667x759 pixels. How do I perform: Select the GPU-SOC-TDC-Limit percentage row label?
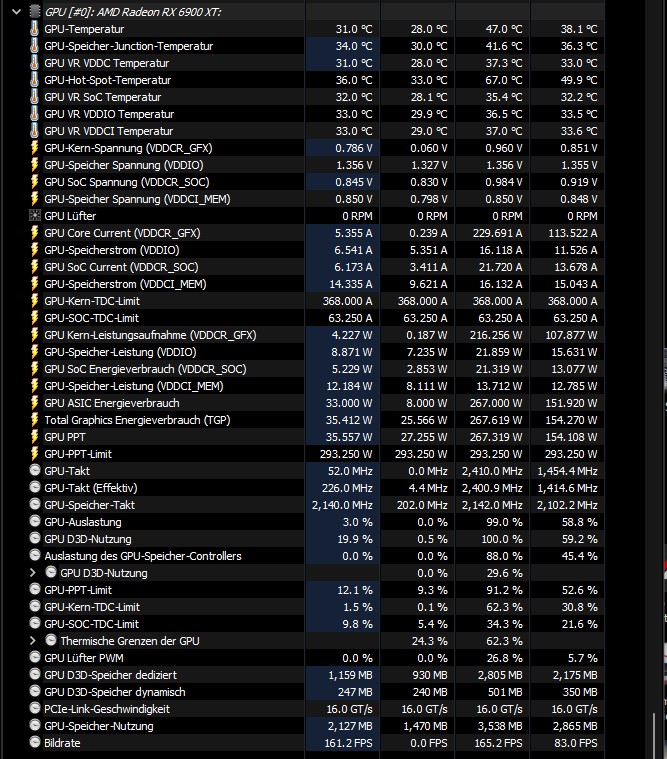point(91,624)
